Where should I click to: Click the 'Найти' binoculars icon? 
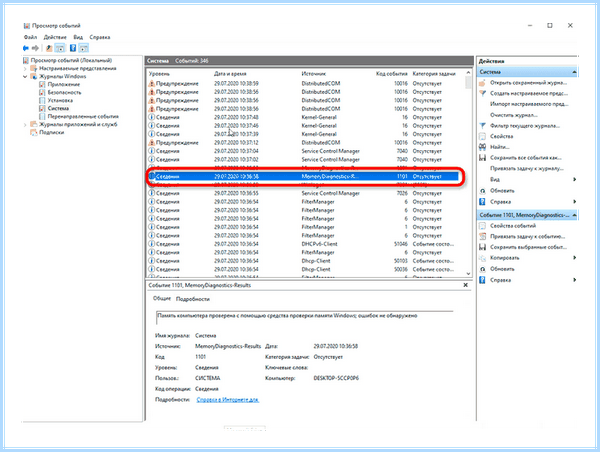pos(483,147)
